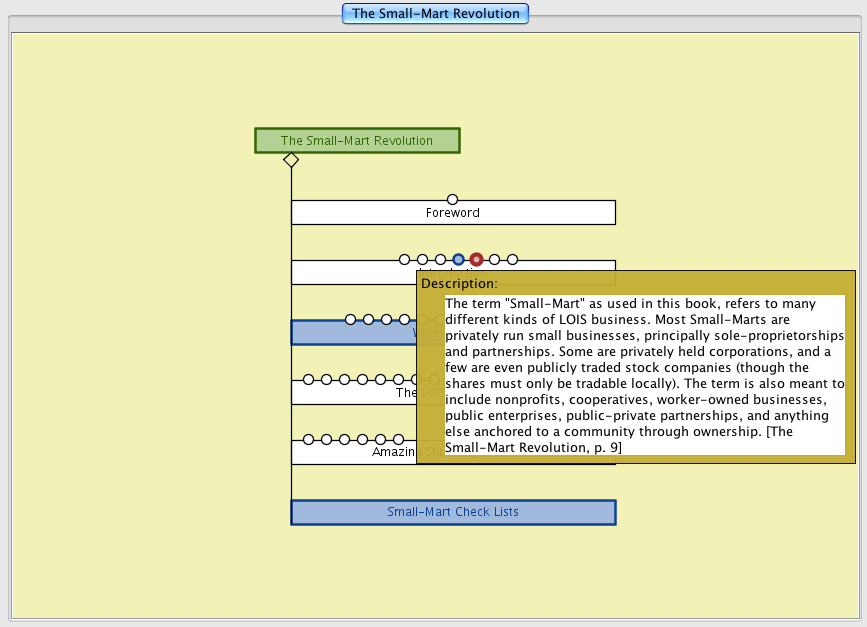The width and height of the screenshot is (867, 627).
Task: Click leftmost circle on the 'The LOIS' chapter row
Action: click(x=308, y=380)
